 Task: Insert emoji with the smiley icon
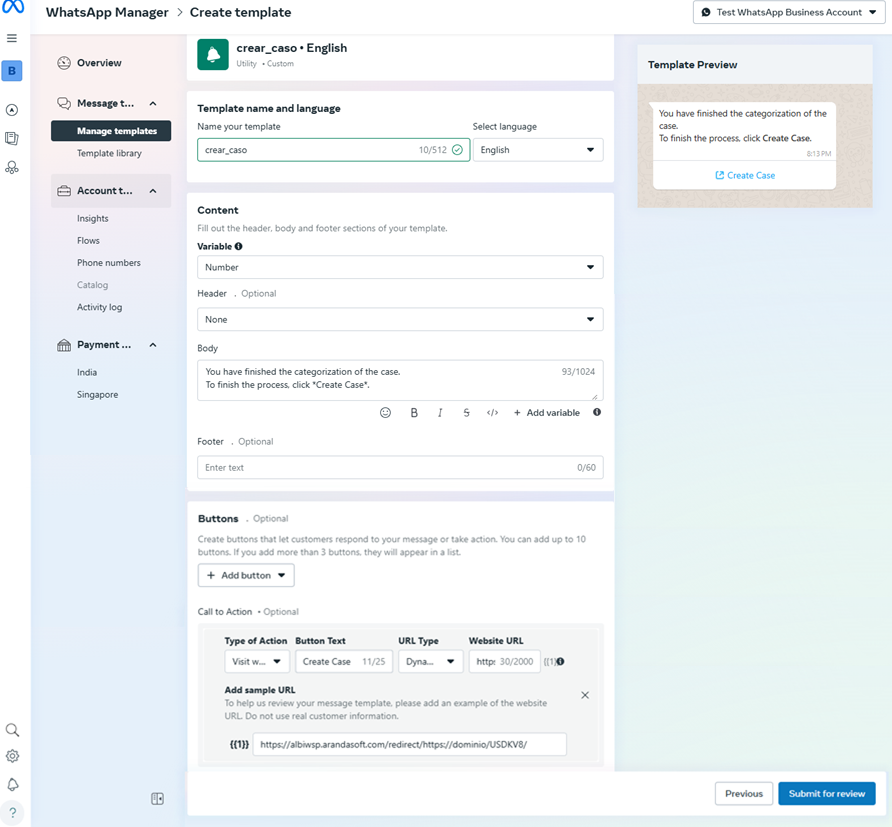385,413
